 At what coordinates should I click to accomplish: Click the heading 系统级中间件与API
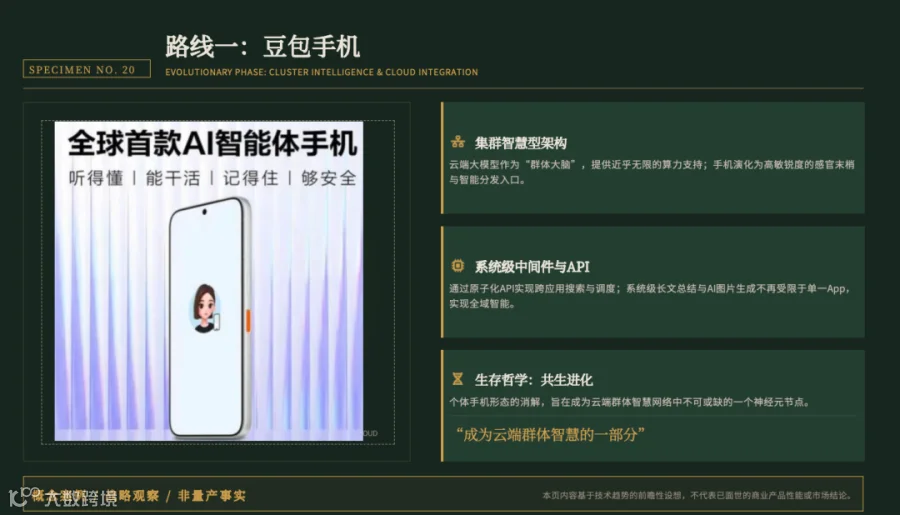coord(532,266)
